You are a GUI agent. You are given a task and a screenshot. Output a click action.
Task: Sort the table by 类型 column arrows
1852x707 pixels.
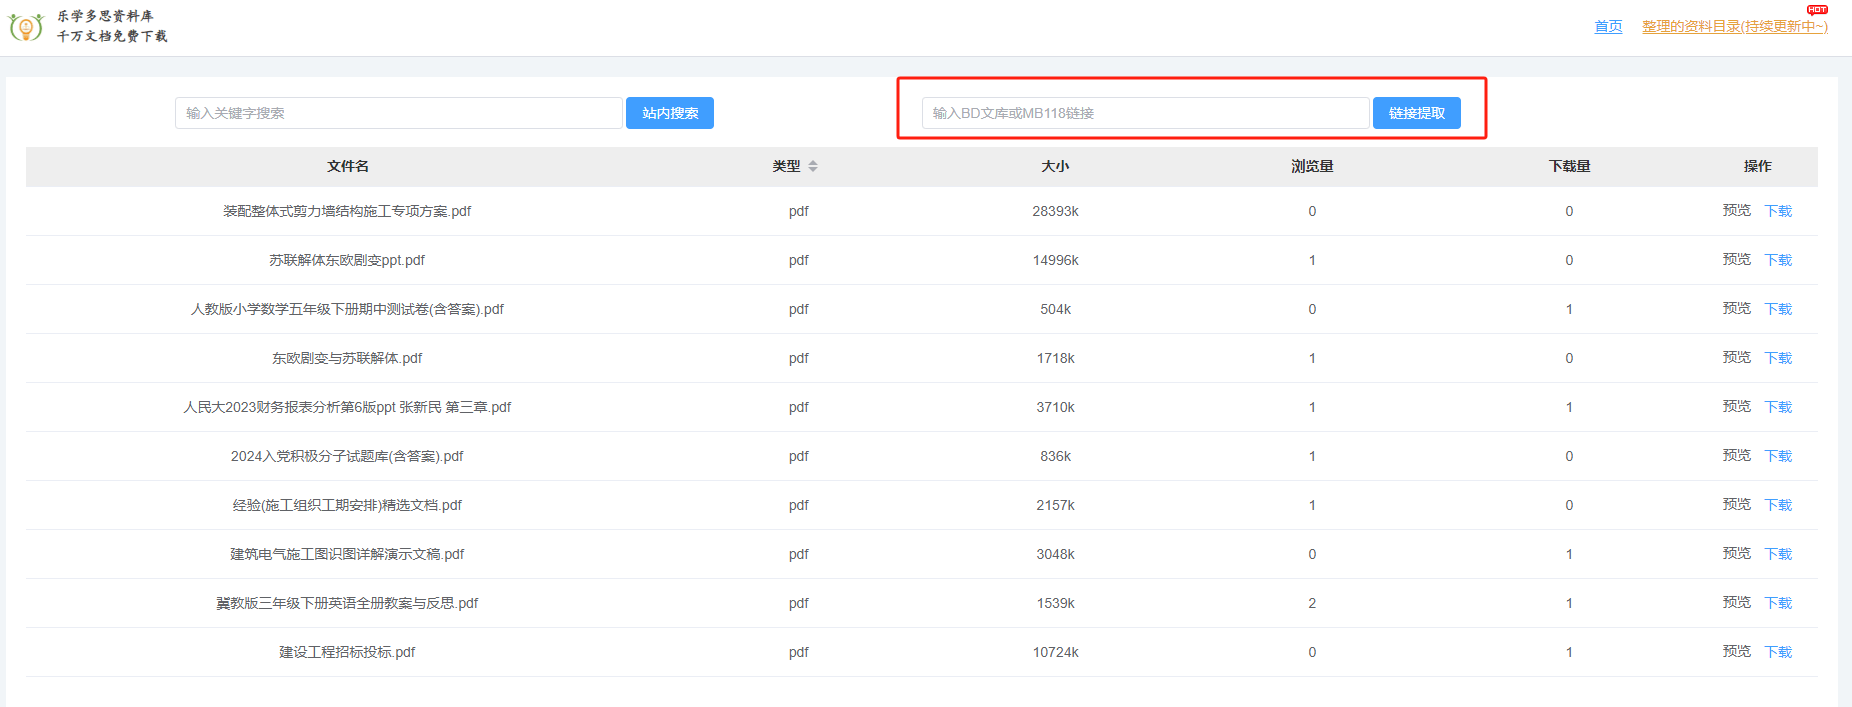813,166
